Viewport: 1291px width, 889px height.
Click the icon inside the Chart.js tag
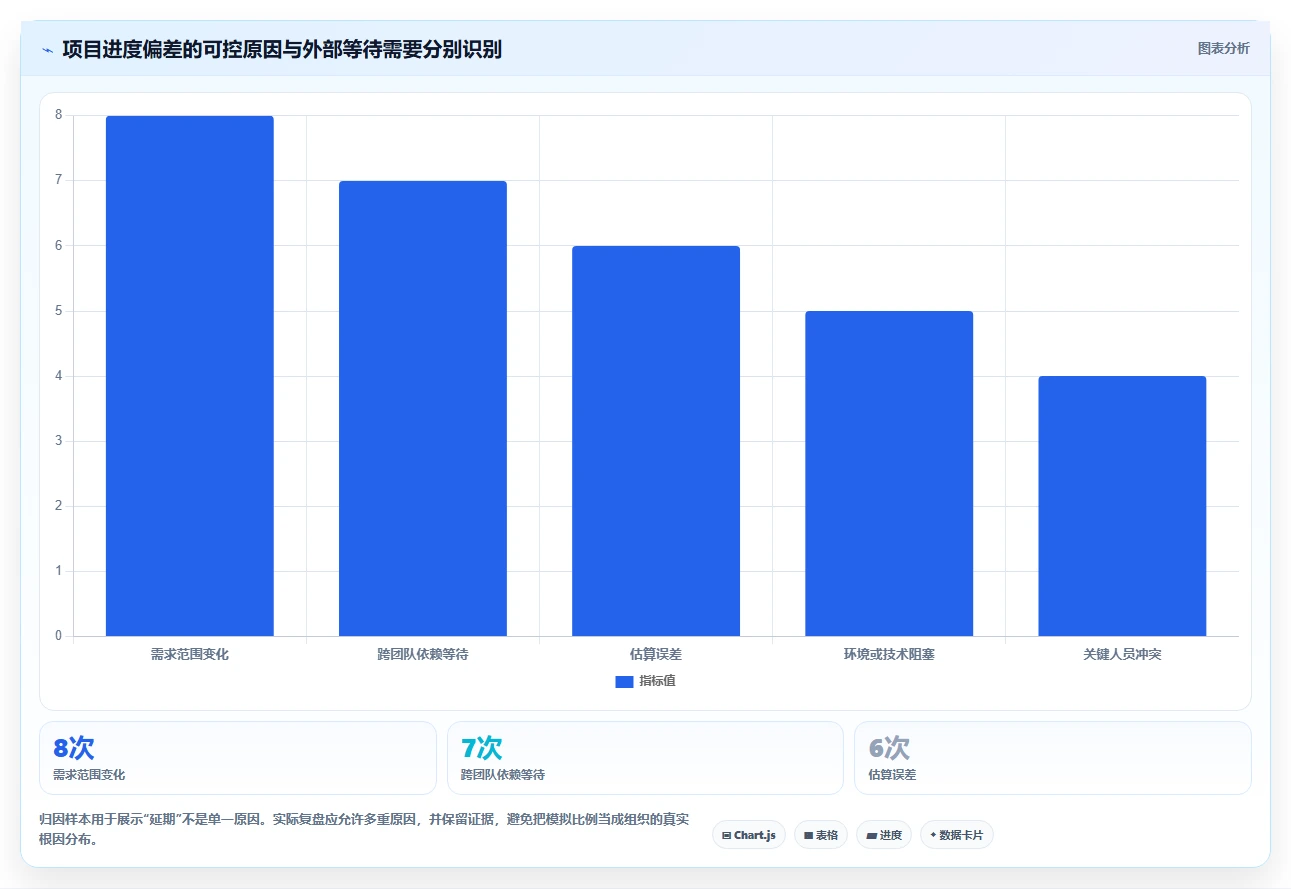[x=726, y=835]
